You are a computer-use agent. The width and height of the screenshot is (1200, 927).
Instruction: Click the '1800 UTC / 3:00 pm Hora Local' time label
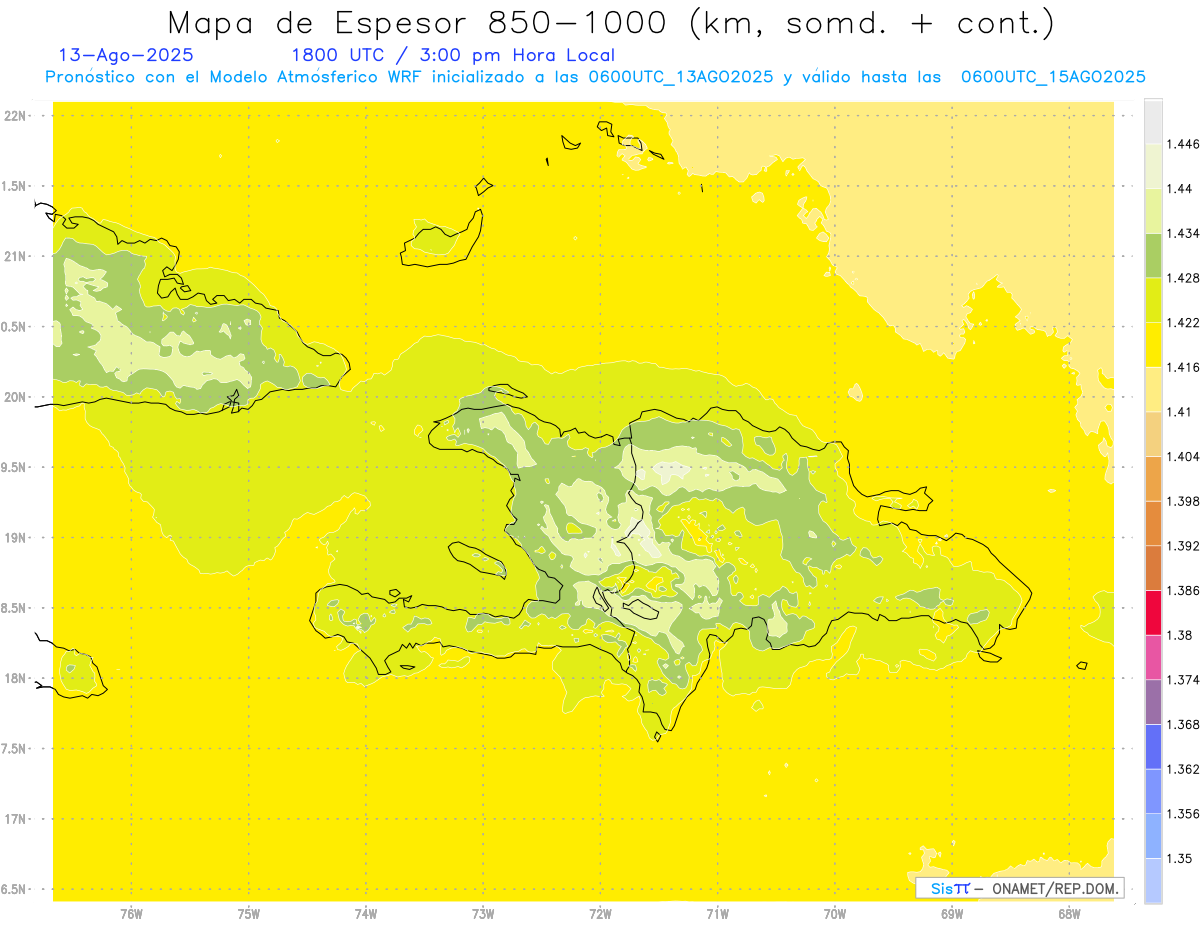(453, 56)
